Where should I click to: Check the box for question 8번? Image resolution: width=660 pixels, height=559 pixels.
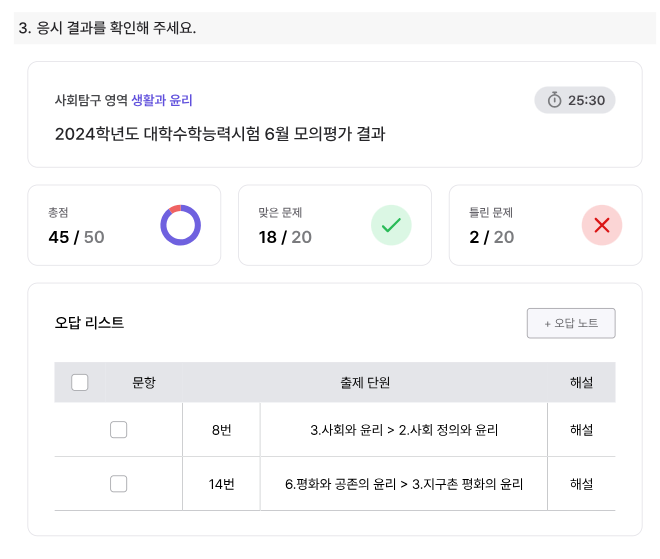tap(118, 430)
